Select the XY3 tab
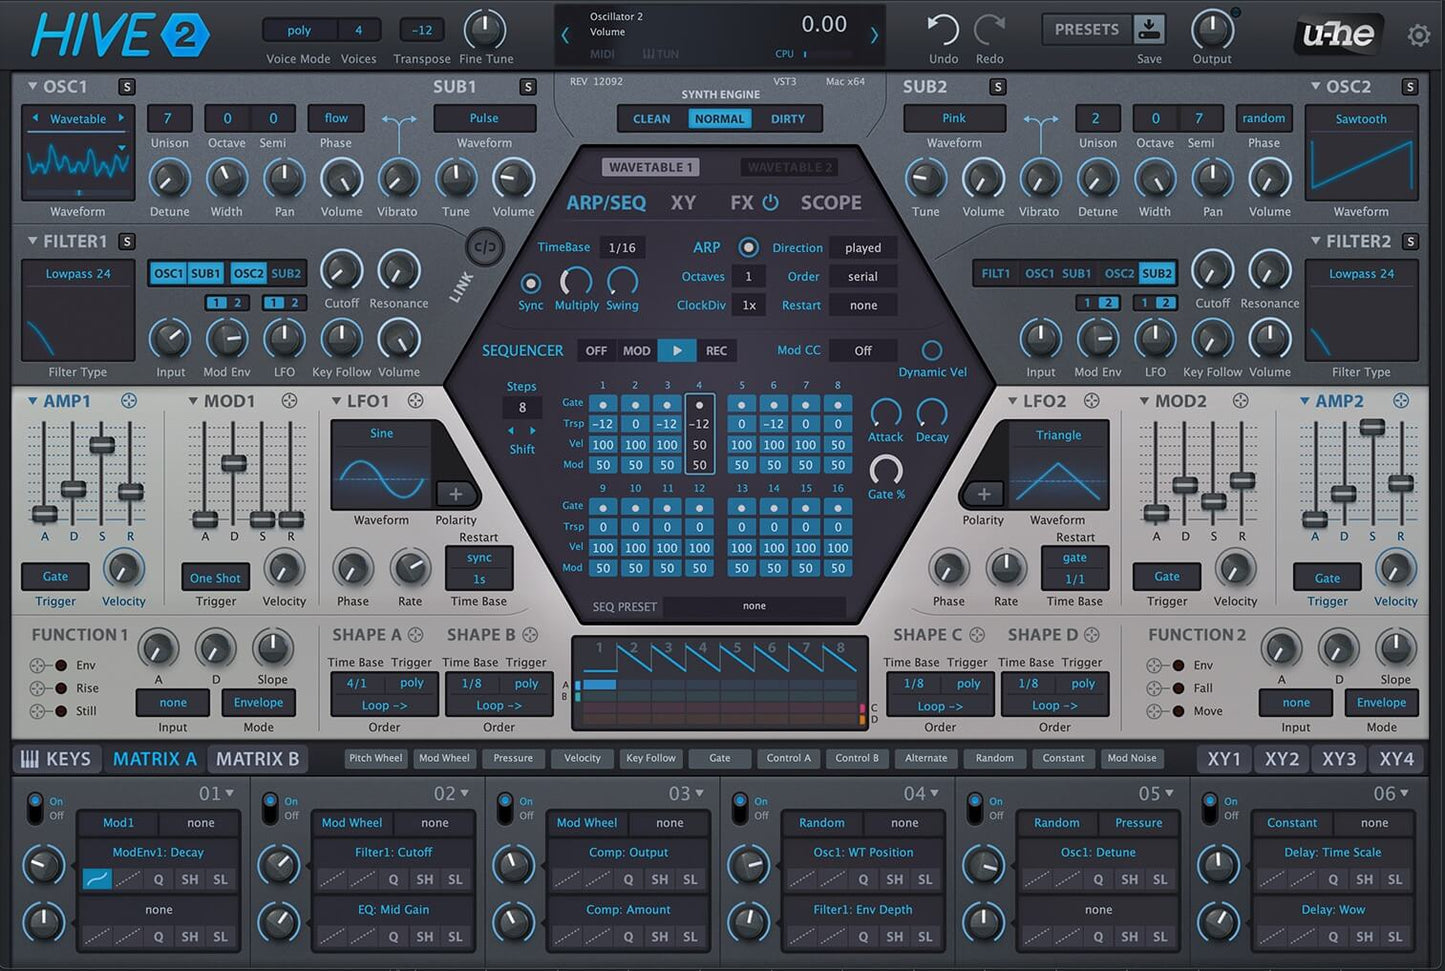 (x=1339, y=759)
